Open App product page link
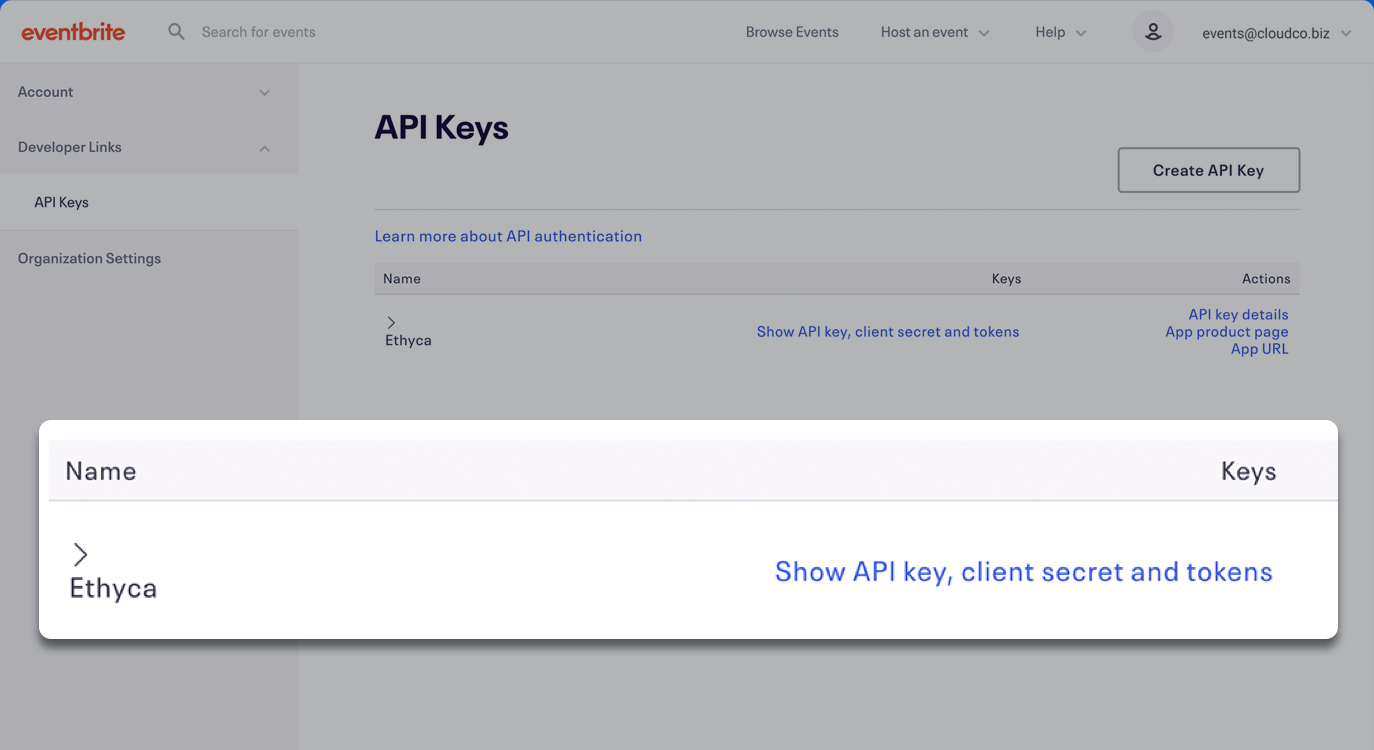Image resolution: width=1374 pixels, height=750 pixels. 1227,331
